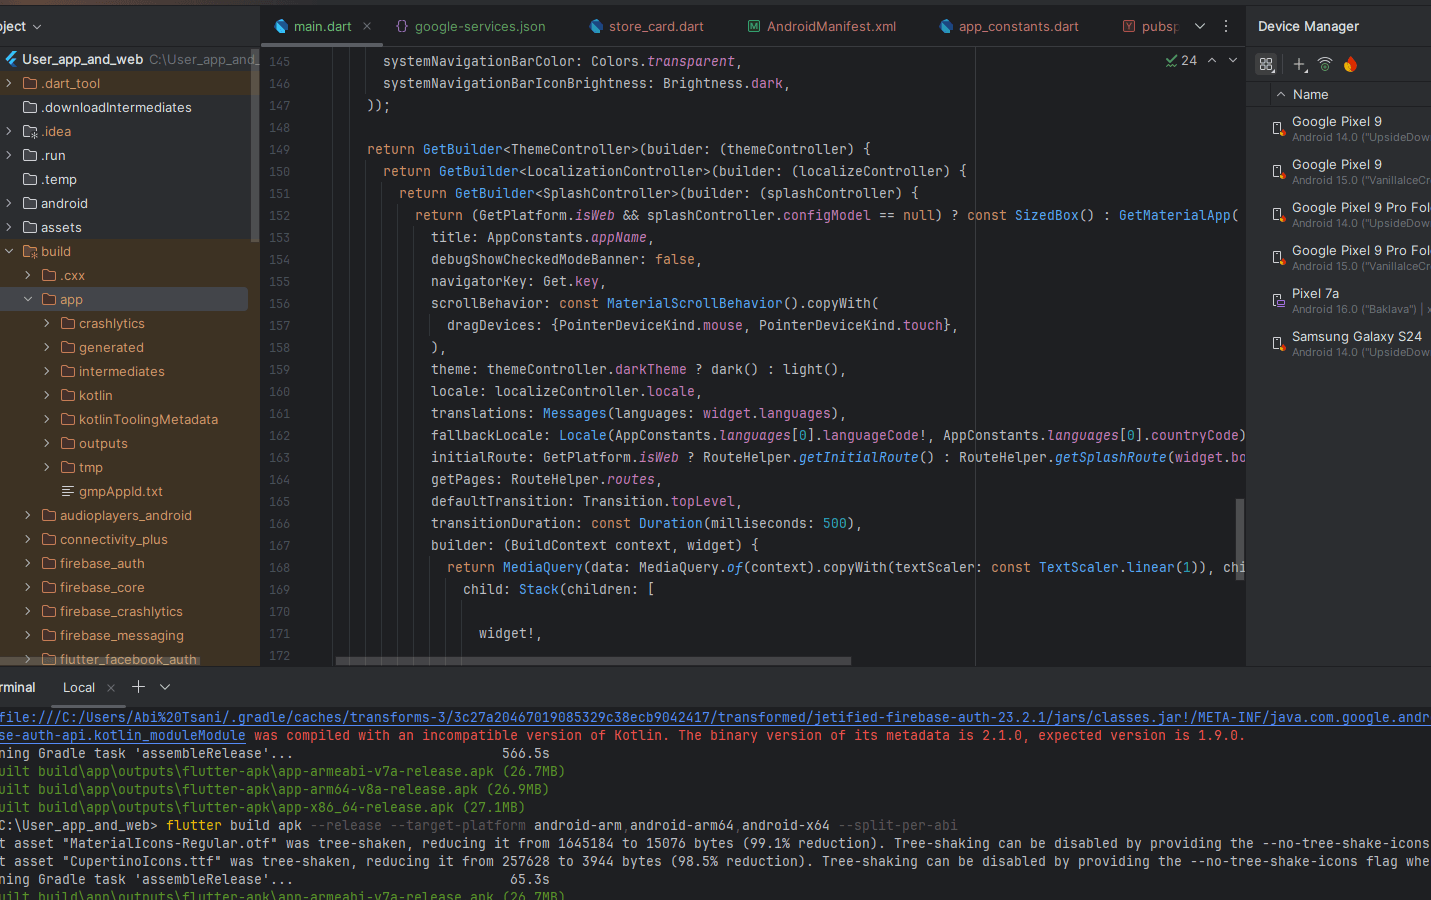Select the main.dart editor tab
Image resolution: width=1431 pixels, height=900 pixels.
(312, 26)
